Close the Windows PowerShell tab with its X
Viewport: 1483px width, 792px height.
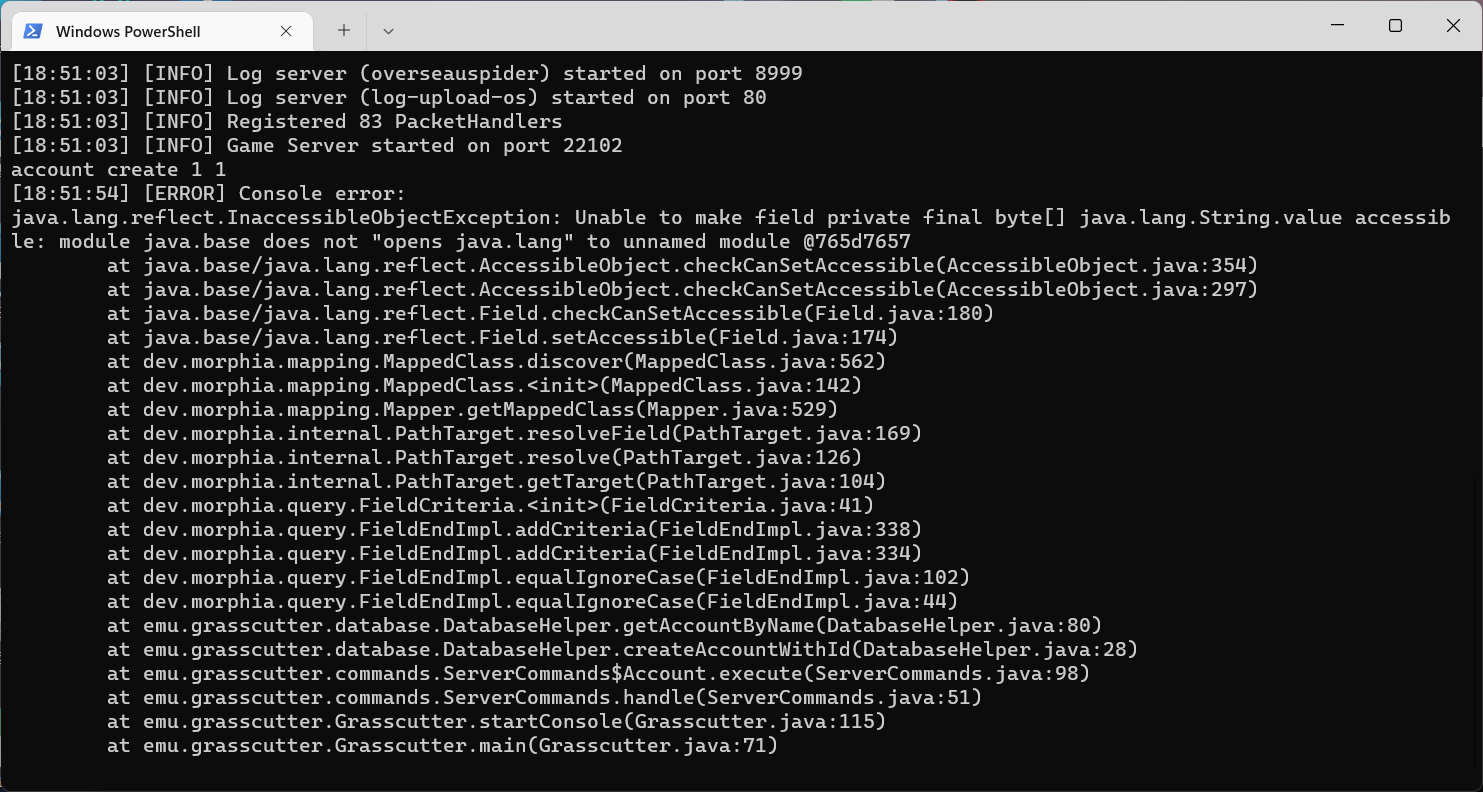(x=286, y=30)
